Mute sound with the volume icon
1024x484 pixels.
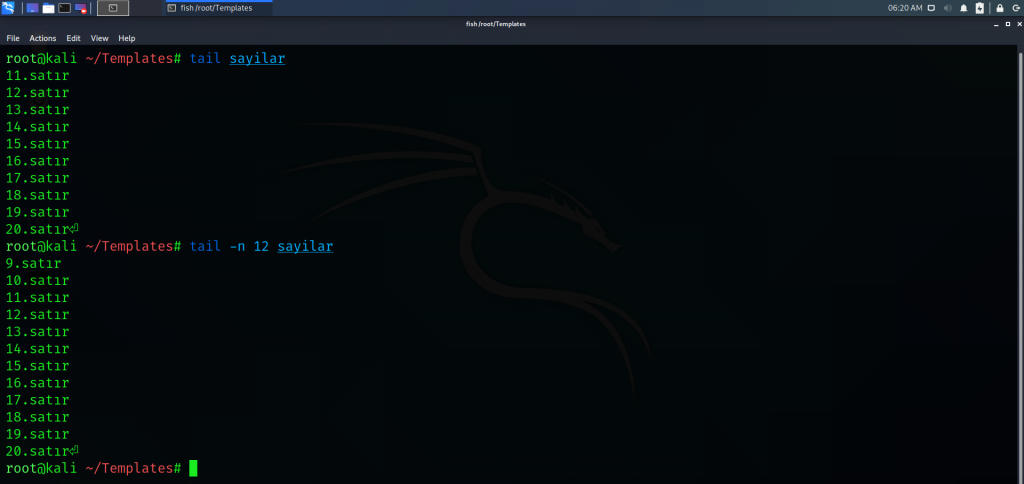click(x=947, y=8)
